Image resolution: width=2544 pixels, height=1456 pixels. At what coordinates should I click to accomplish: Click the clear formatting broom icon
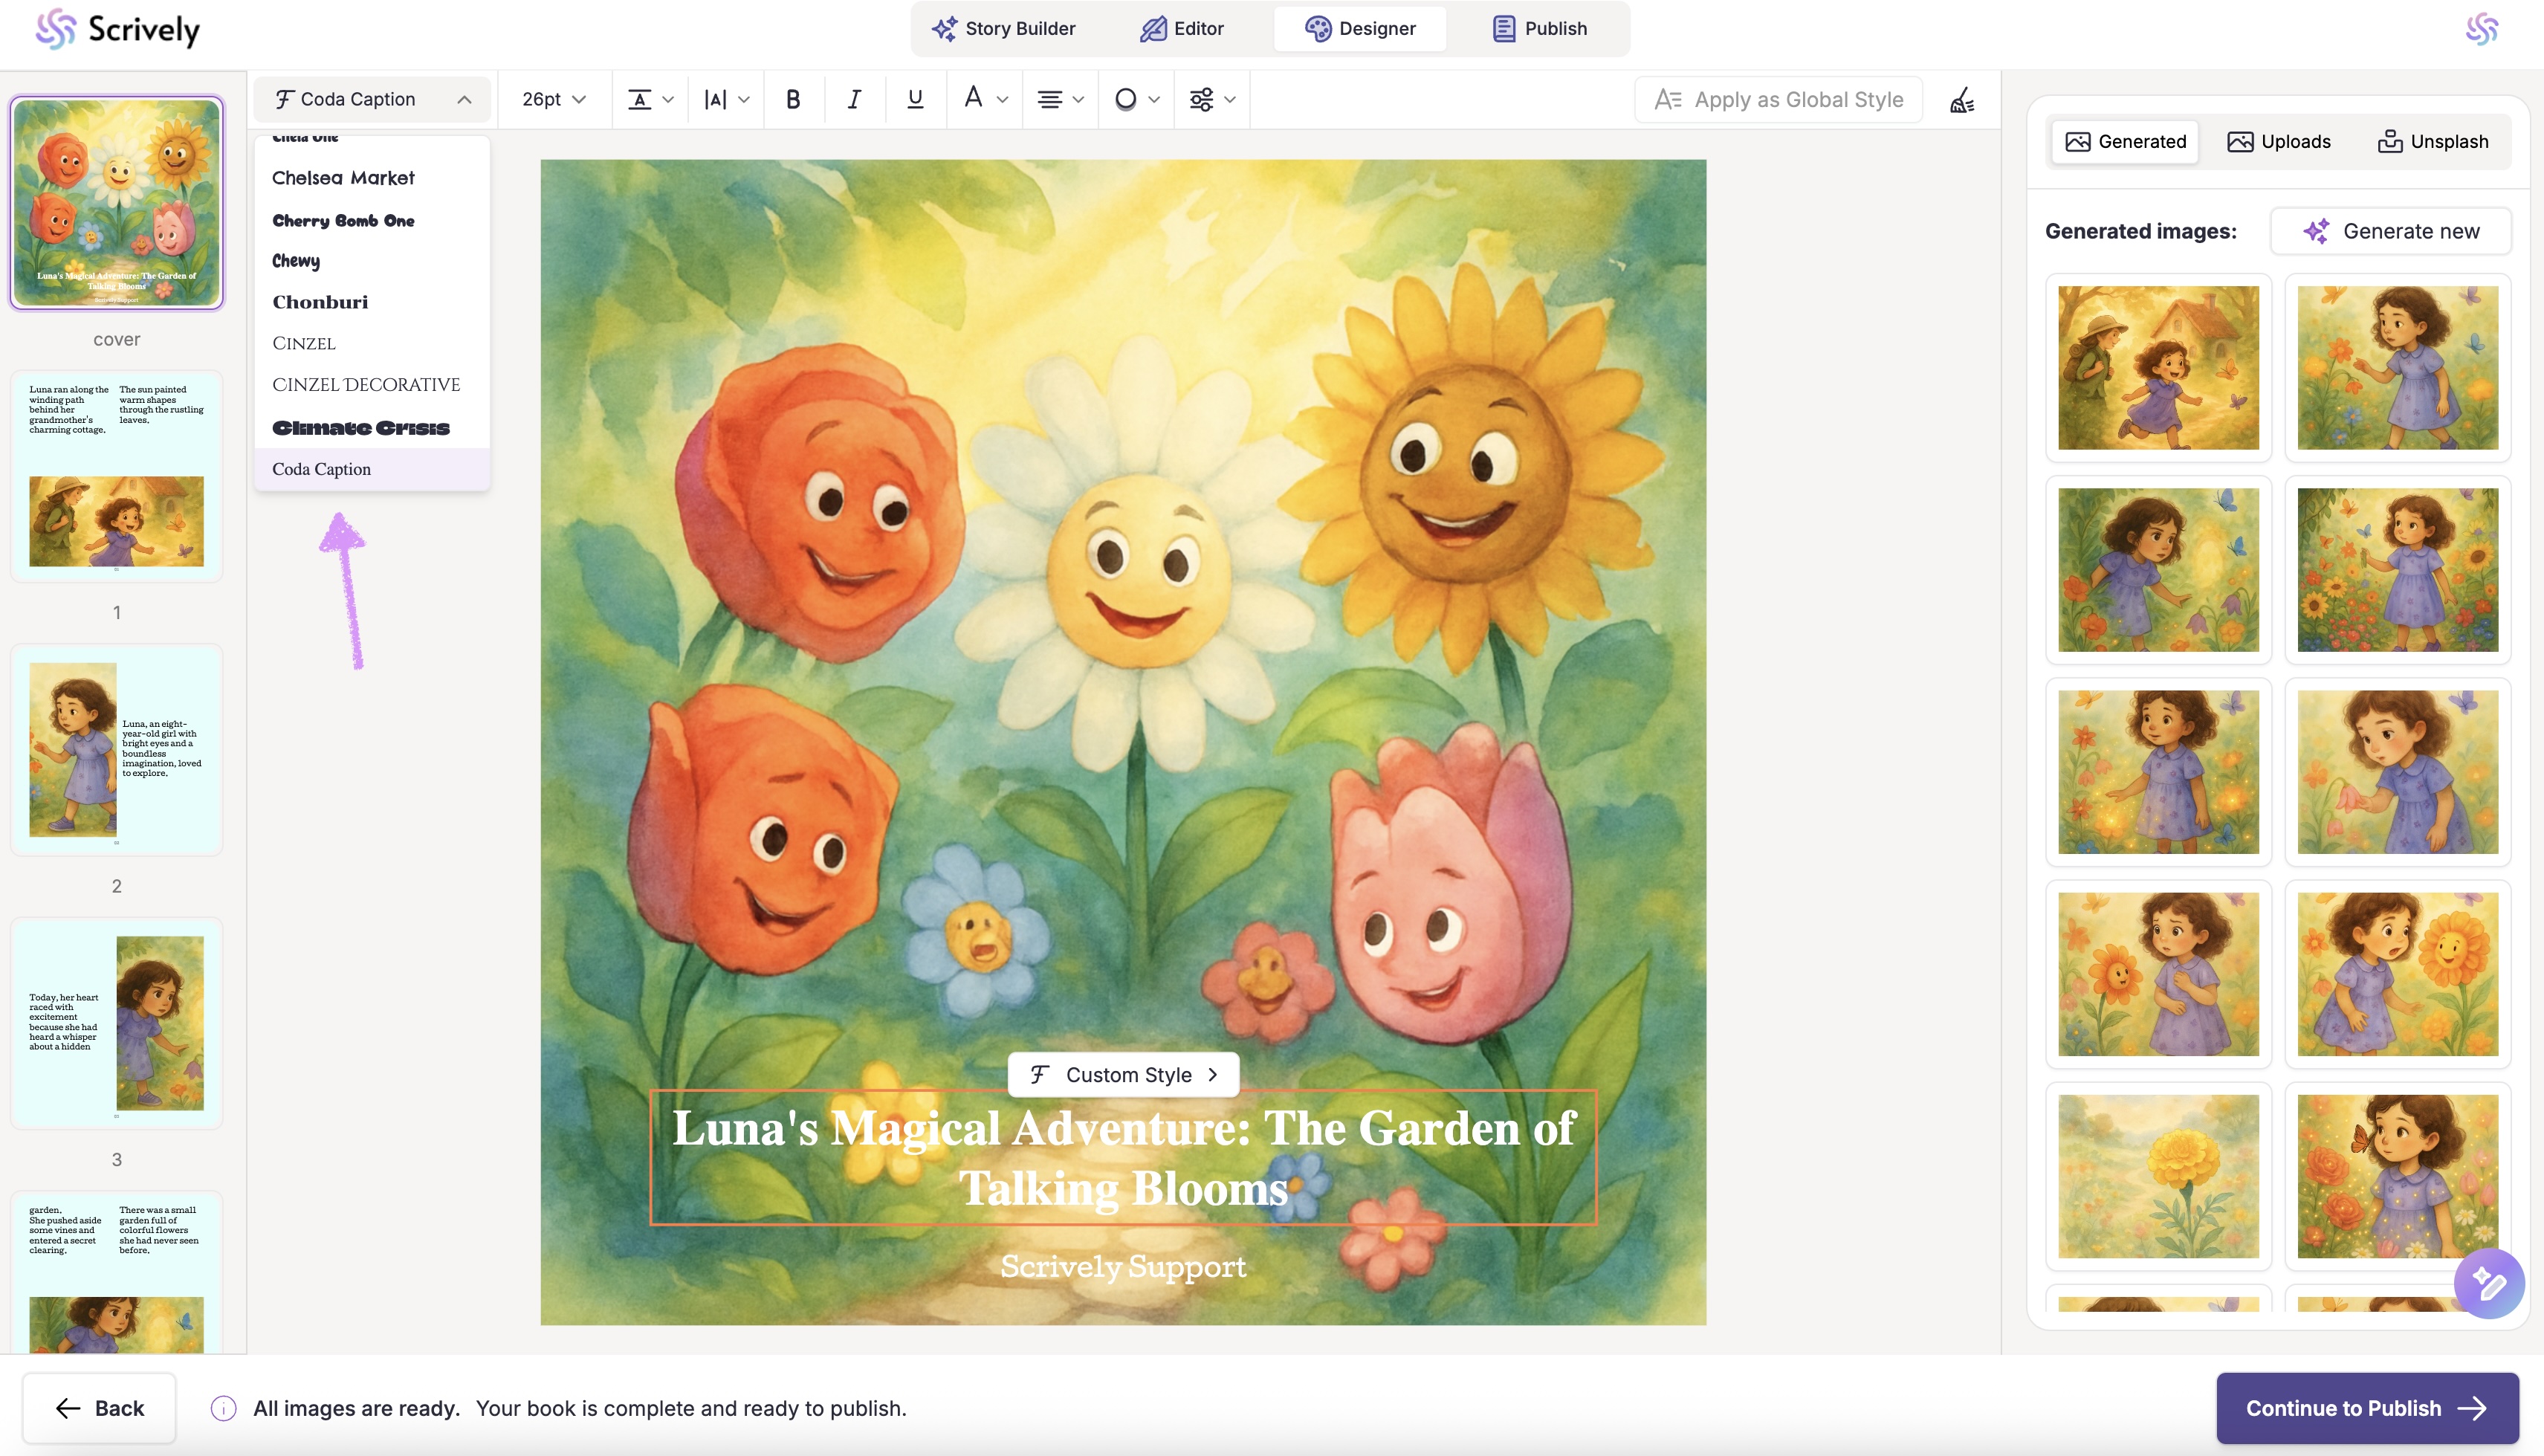1962,100
